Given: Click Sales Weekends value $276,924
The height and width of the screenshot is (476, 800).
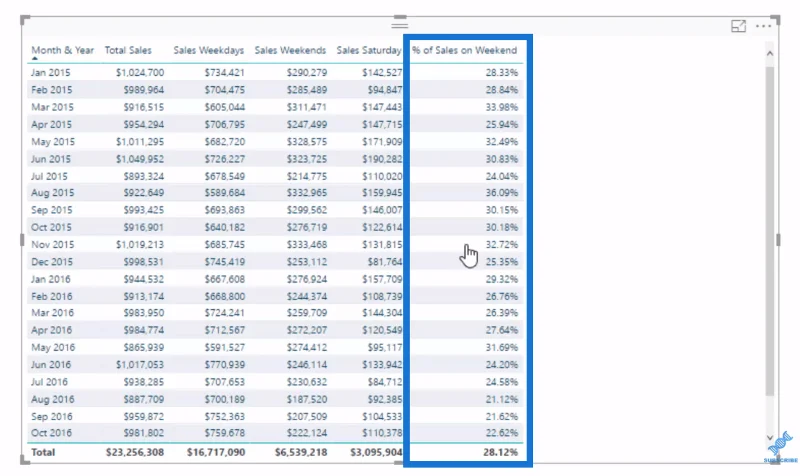Looking at the screenshot, I should [x=307, y=280].
